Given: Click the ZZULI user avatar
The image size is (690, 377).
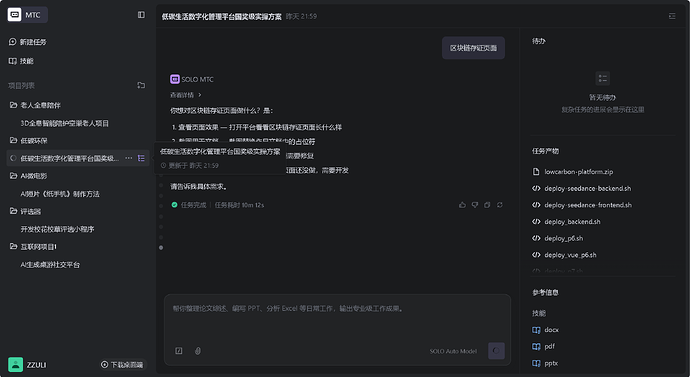Looking at the screenshot, I should 15,364.
